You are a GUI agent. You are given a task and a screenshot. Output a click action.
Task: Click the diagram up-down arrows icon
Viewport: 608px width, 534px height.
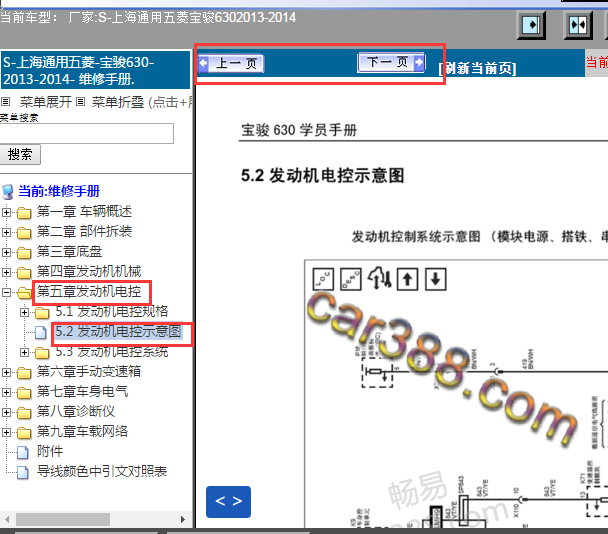(380, 279)
